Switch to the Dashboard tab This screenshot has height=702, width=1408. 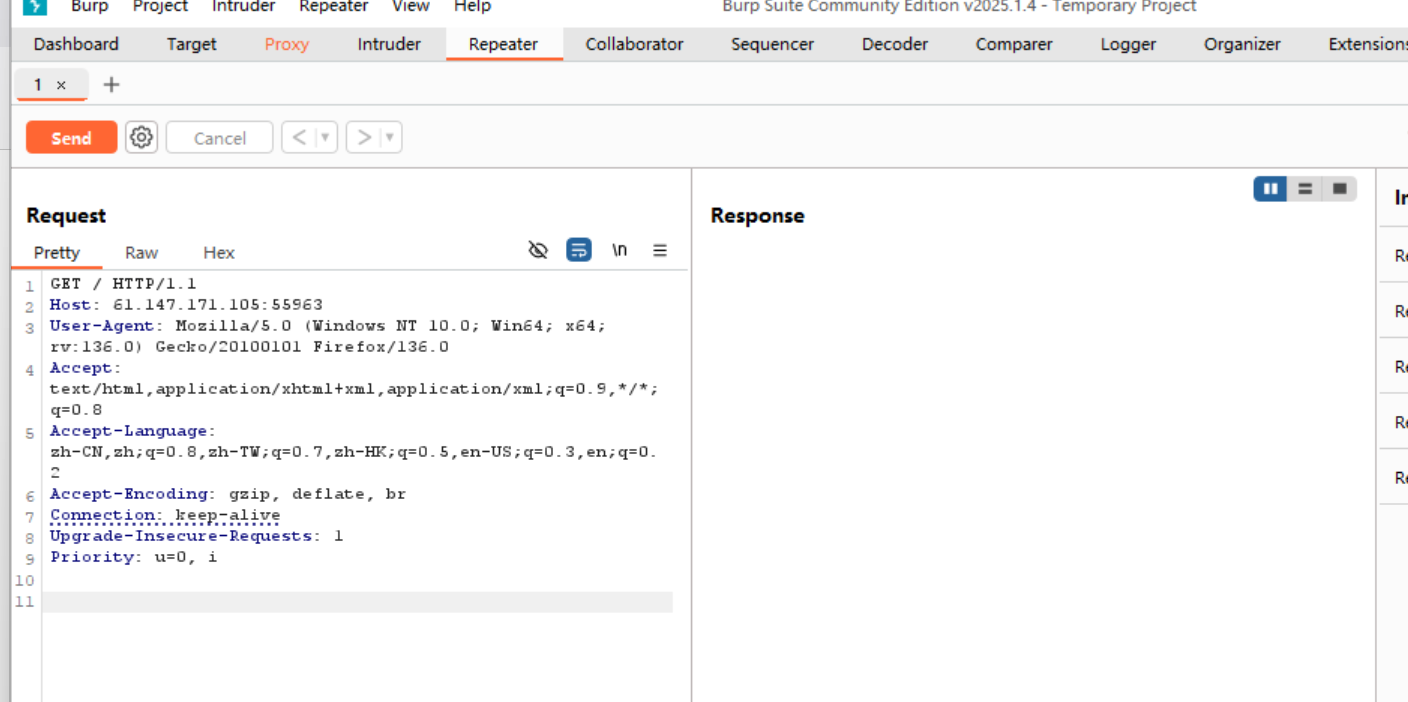[76, 44]
